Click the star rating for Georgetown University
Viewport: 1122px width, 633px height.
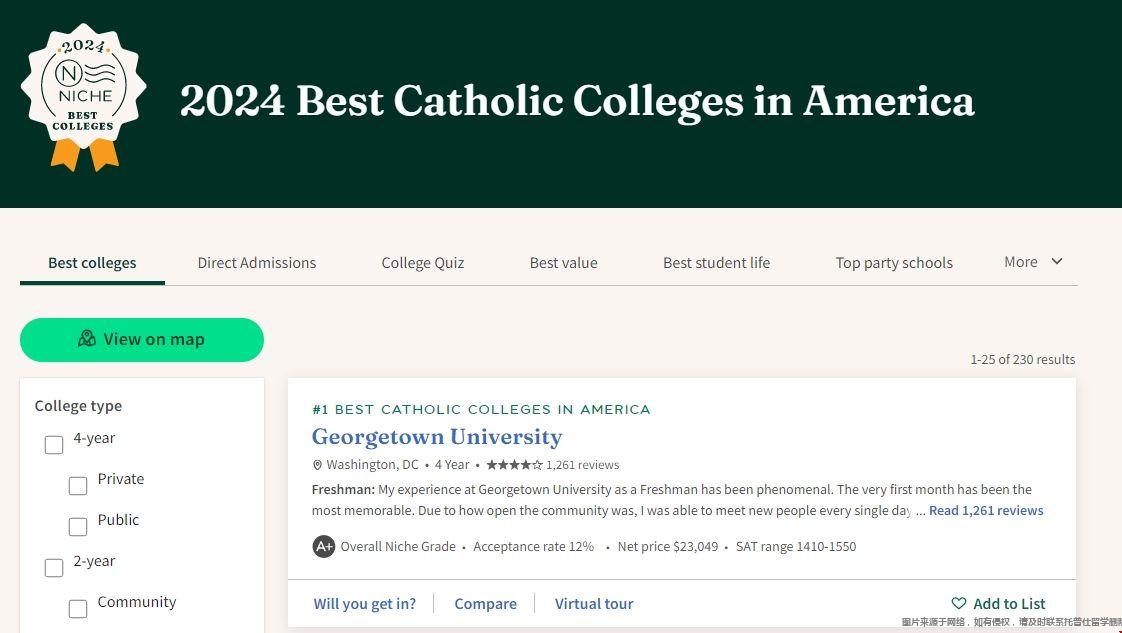coord(514,465)
